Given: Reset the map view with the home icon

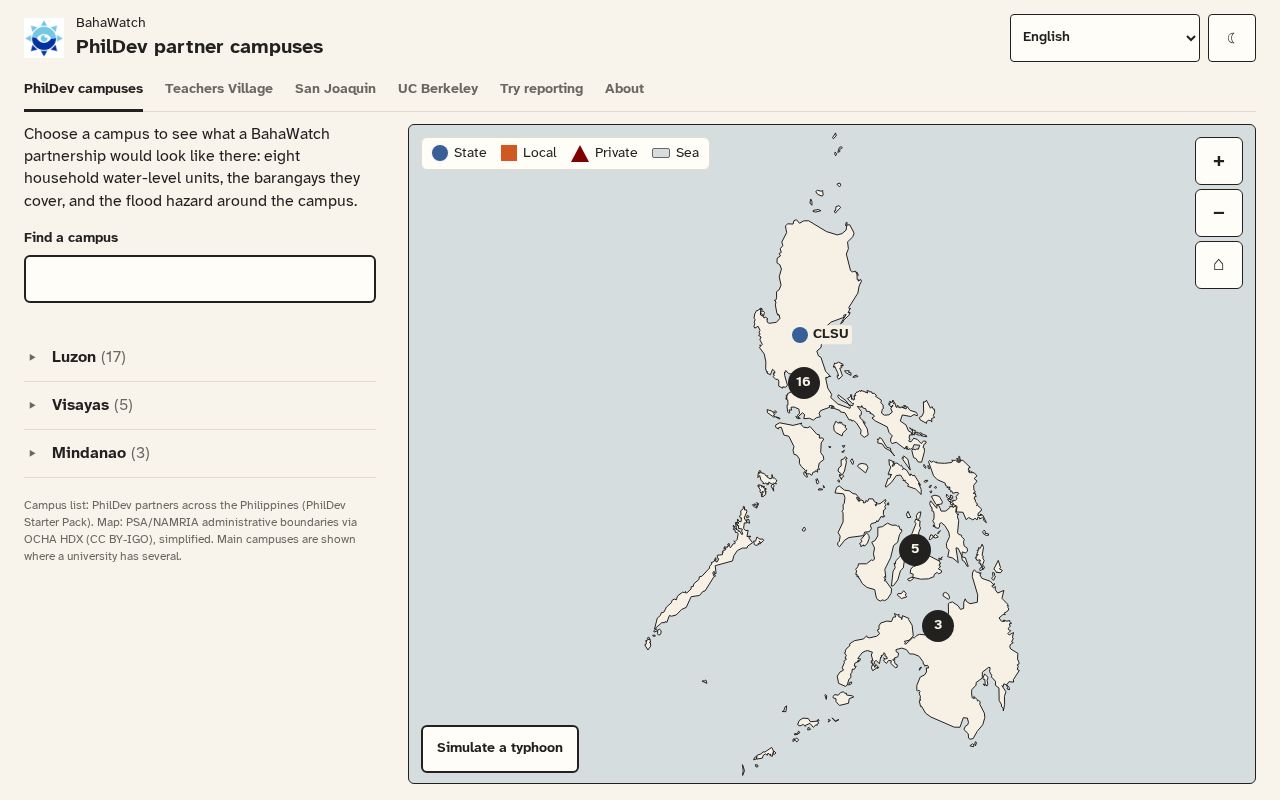Looking at the screenshot, I should pyautogui.click(x=1219, y=265).
